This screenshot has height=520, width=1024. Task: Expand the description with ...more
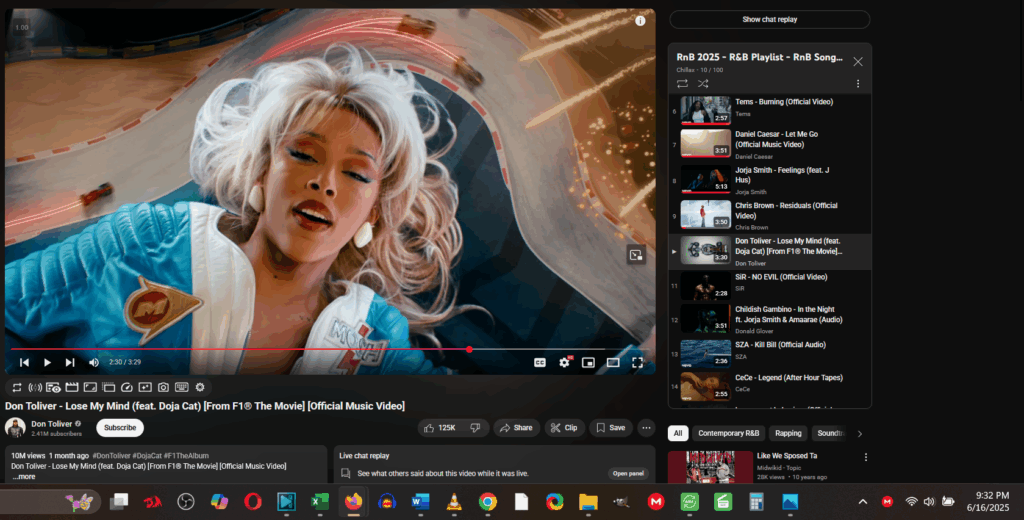[24, 477]
